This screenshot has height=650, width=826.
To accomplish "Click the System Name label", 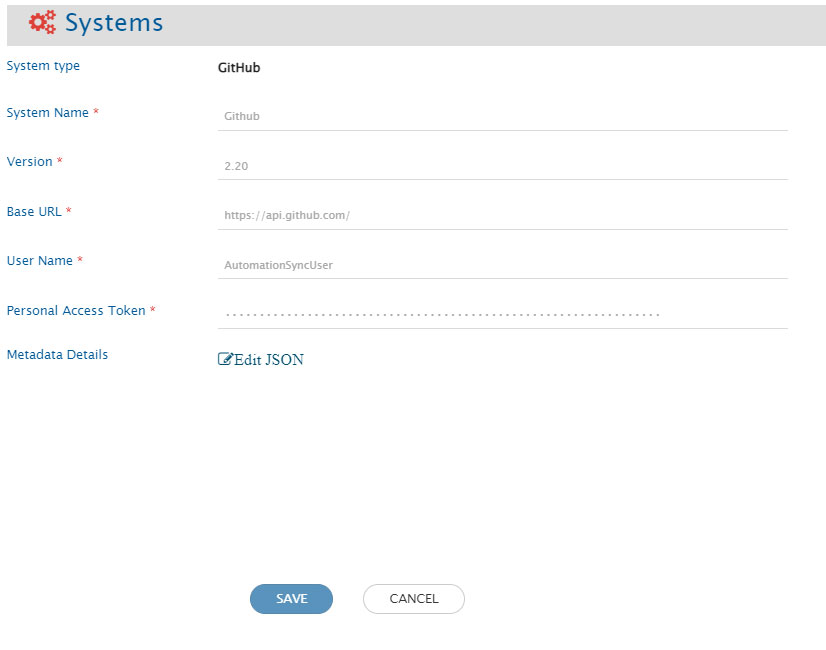I will coord(47,113).
